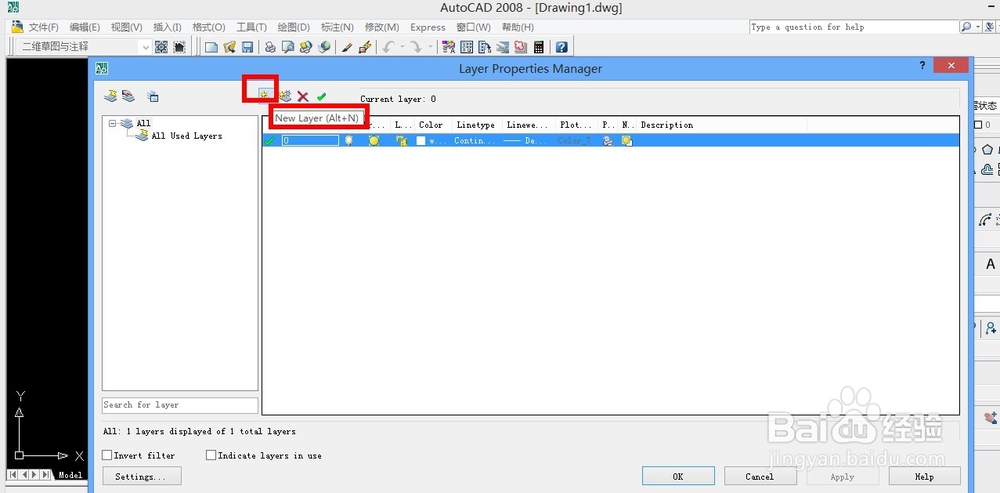Check Indicate layers in use checkbox
The image size is (1000, 493).
click(210, 455)
